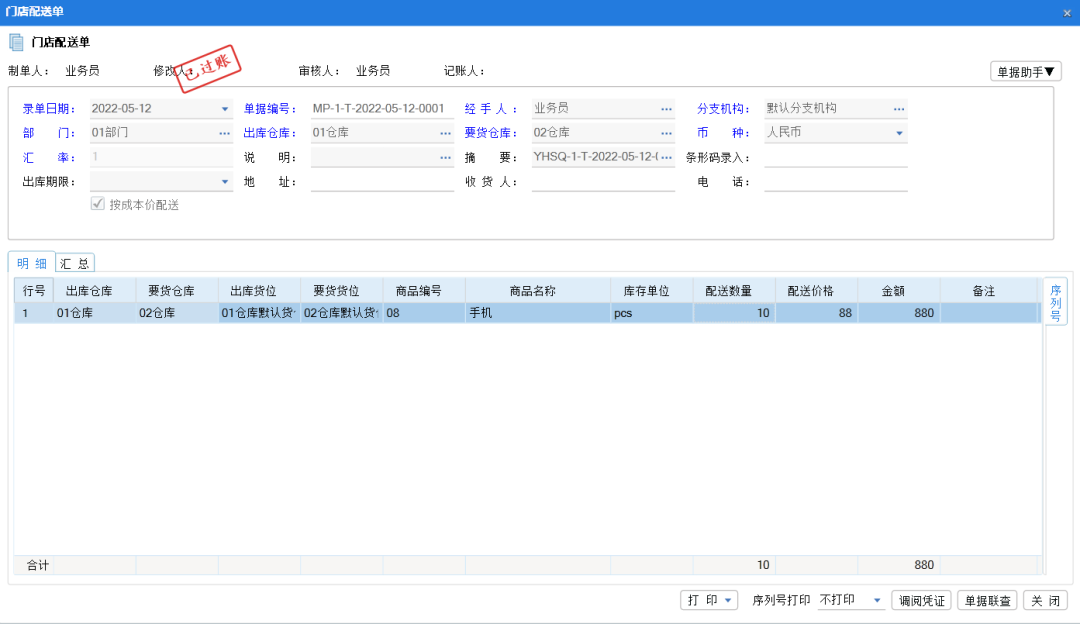
Task: Open the 要货仓库 warehouse lookup
Action: (x=666, y=132)
